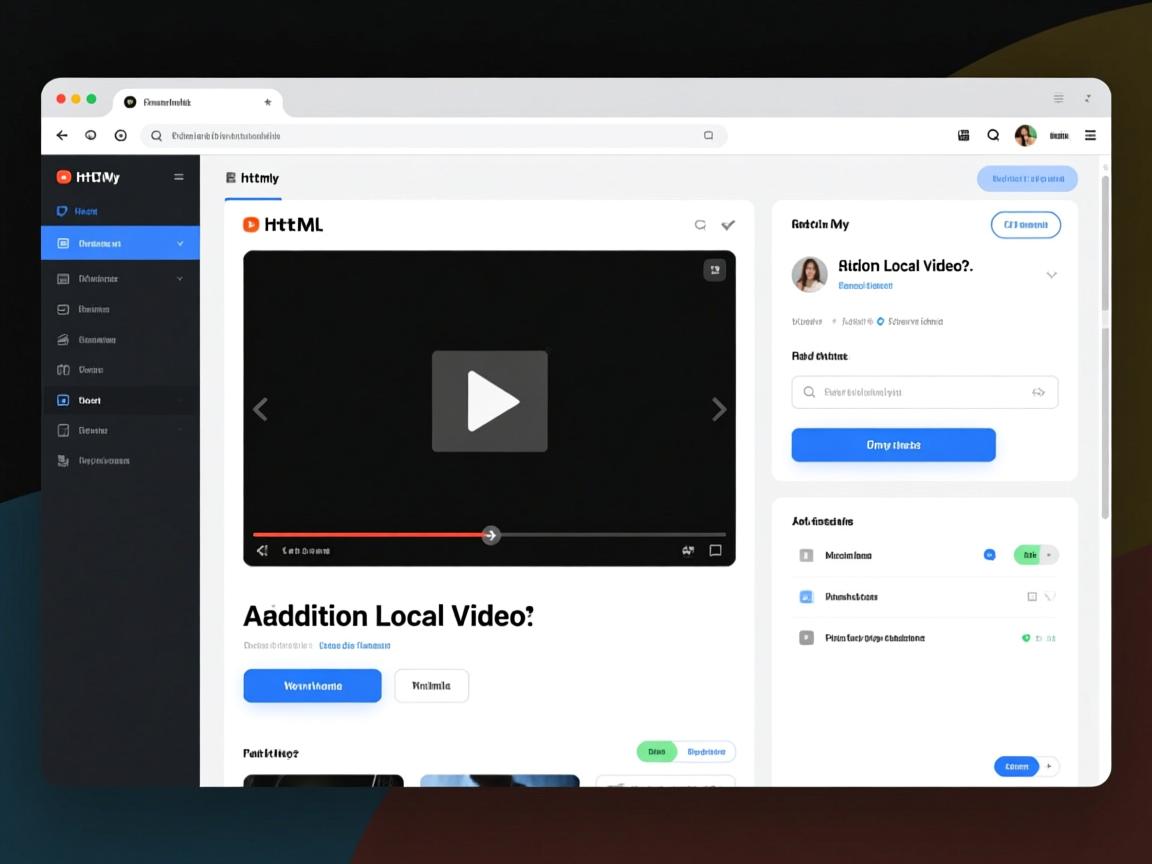The height and width of the screenshot is (864, 1152).
Task: Click the checkmark icon in the HttML card header
Action: 728,225
